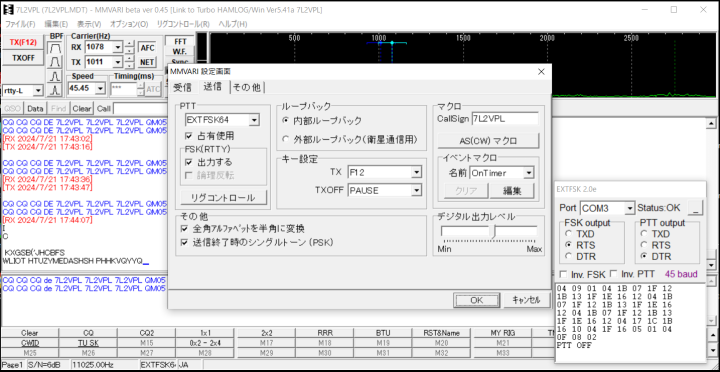720x372 pixels.
Task: Click the Call input field
Action: pos(141,109)
